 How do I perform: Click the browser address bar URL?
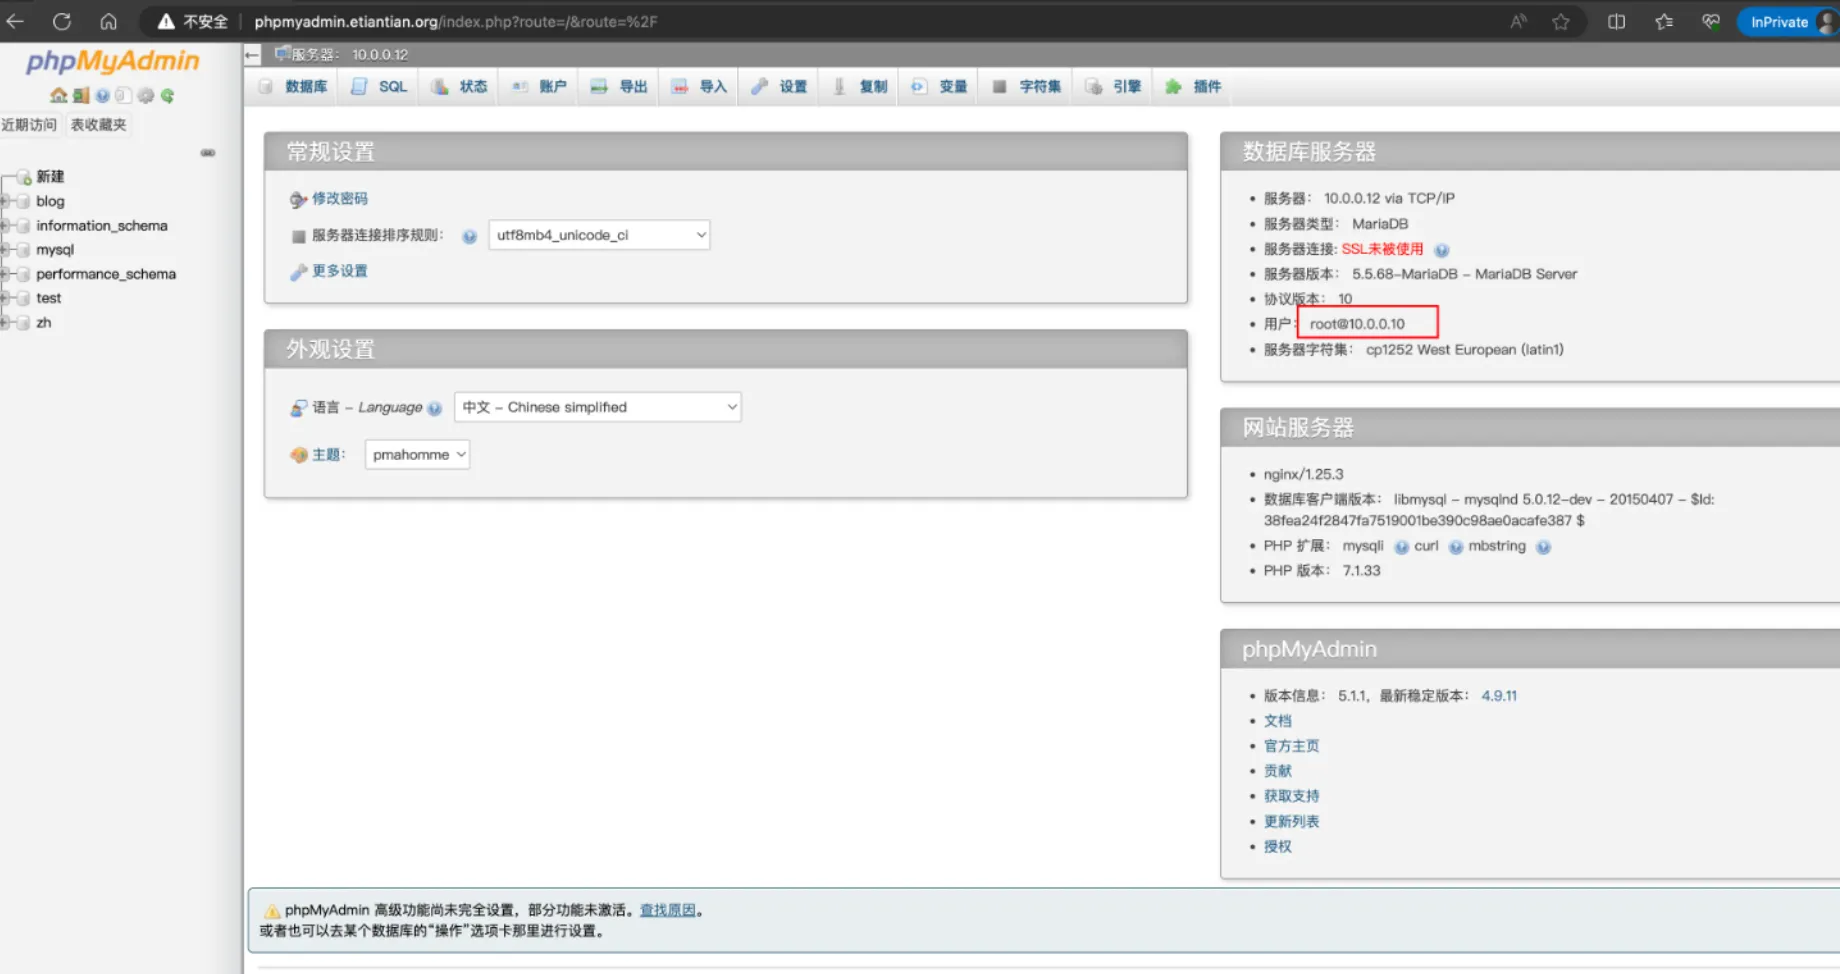(x=455, y=22)
